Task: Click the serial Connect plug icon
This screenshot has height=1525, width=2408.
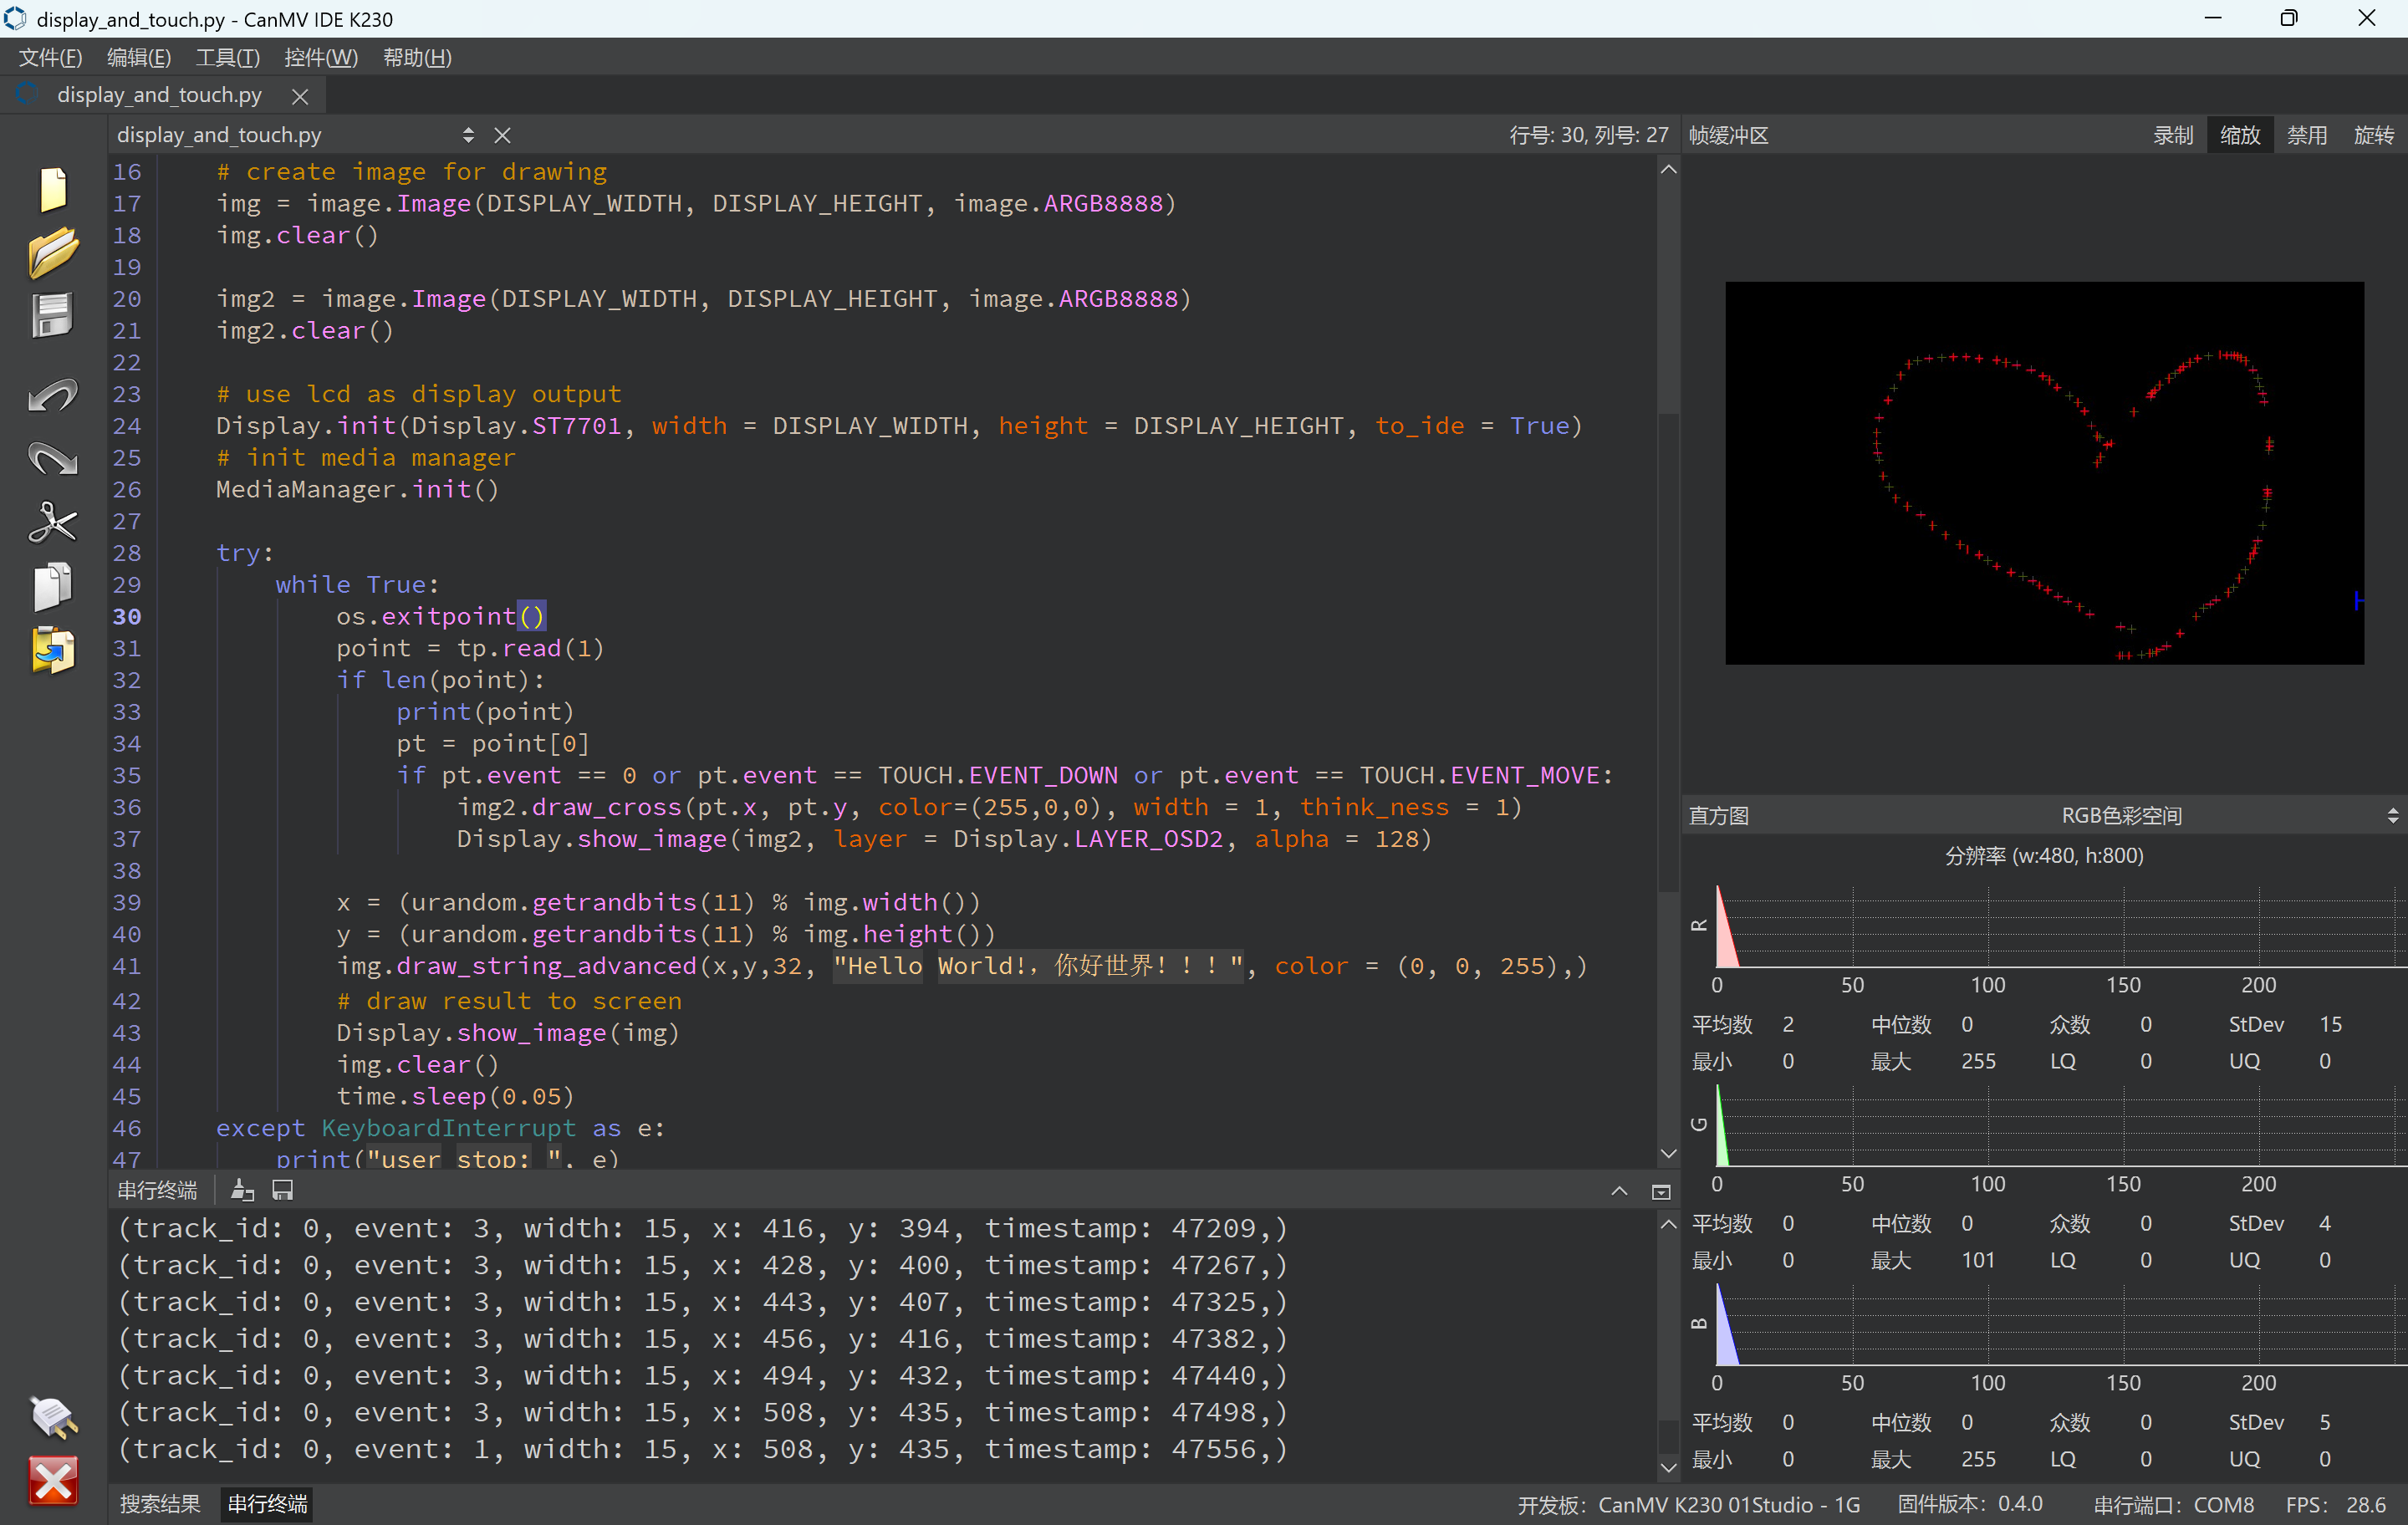Action: [x=52, y=1416]
